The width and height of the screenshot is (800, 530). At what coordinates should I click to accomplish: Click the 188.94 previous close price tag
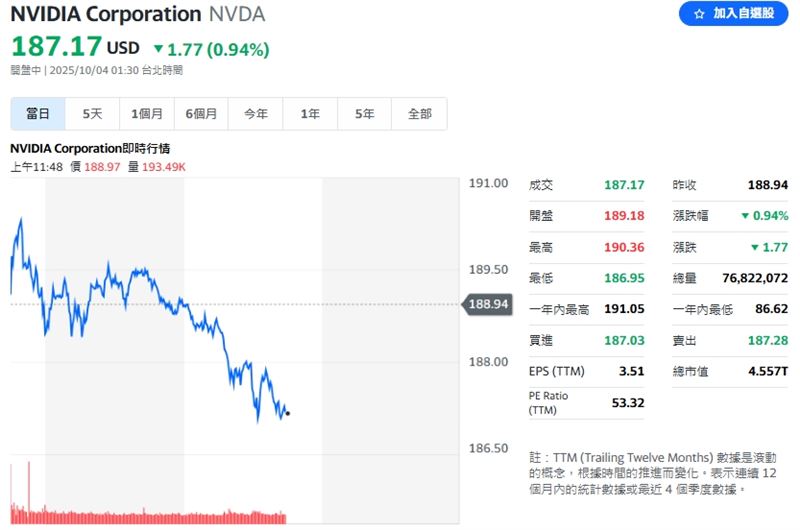point(490,303)
